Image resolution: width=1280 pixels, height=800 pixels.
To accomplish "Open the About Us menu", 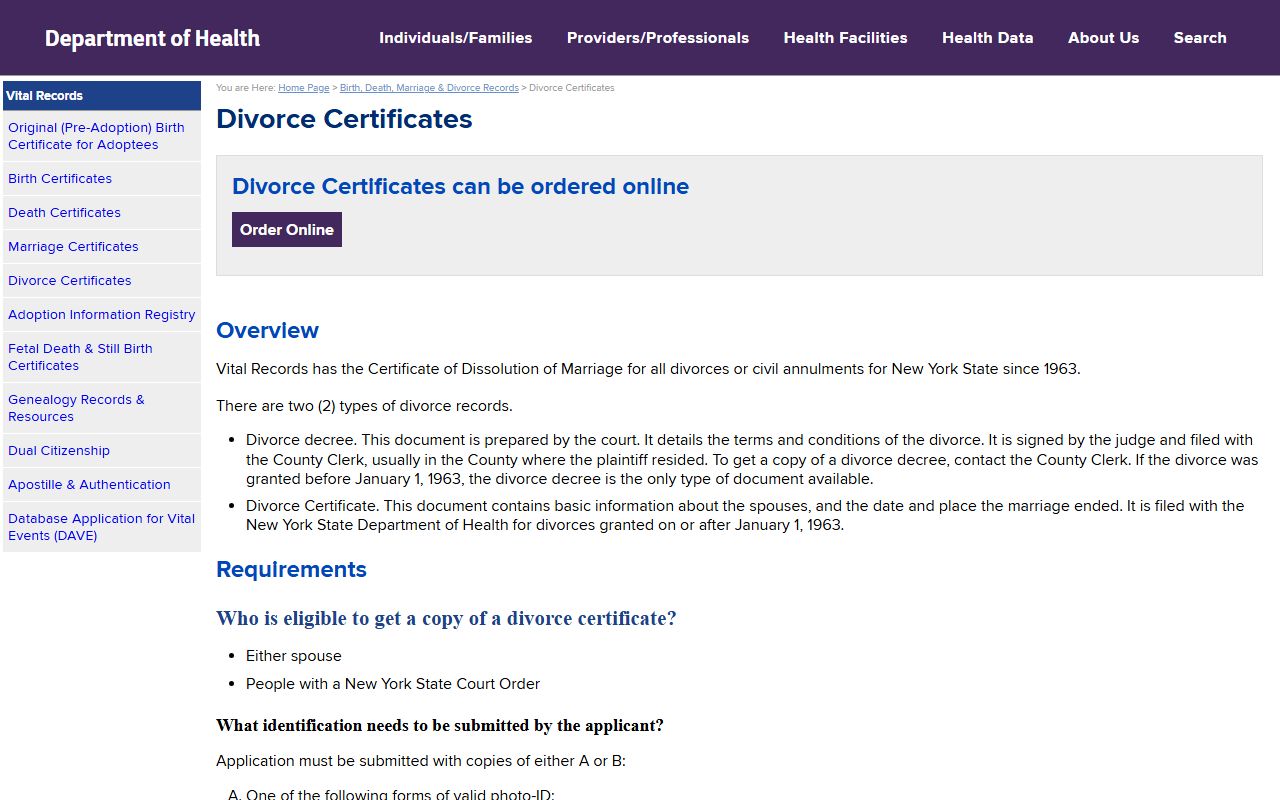I will click(1103, 38).
